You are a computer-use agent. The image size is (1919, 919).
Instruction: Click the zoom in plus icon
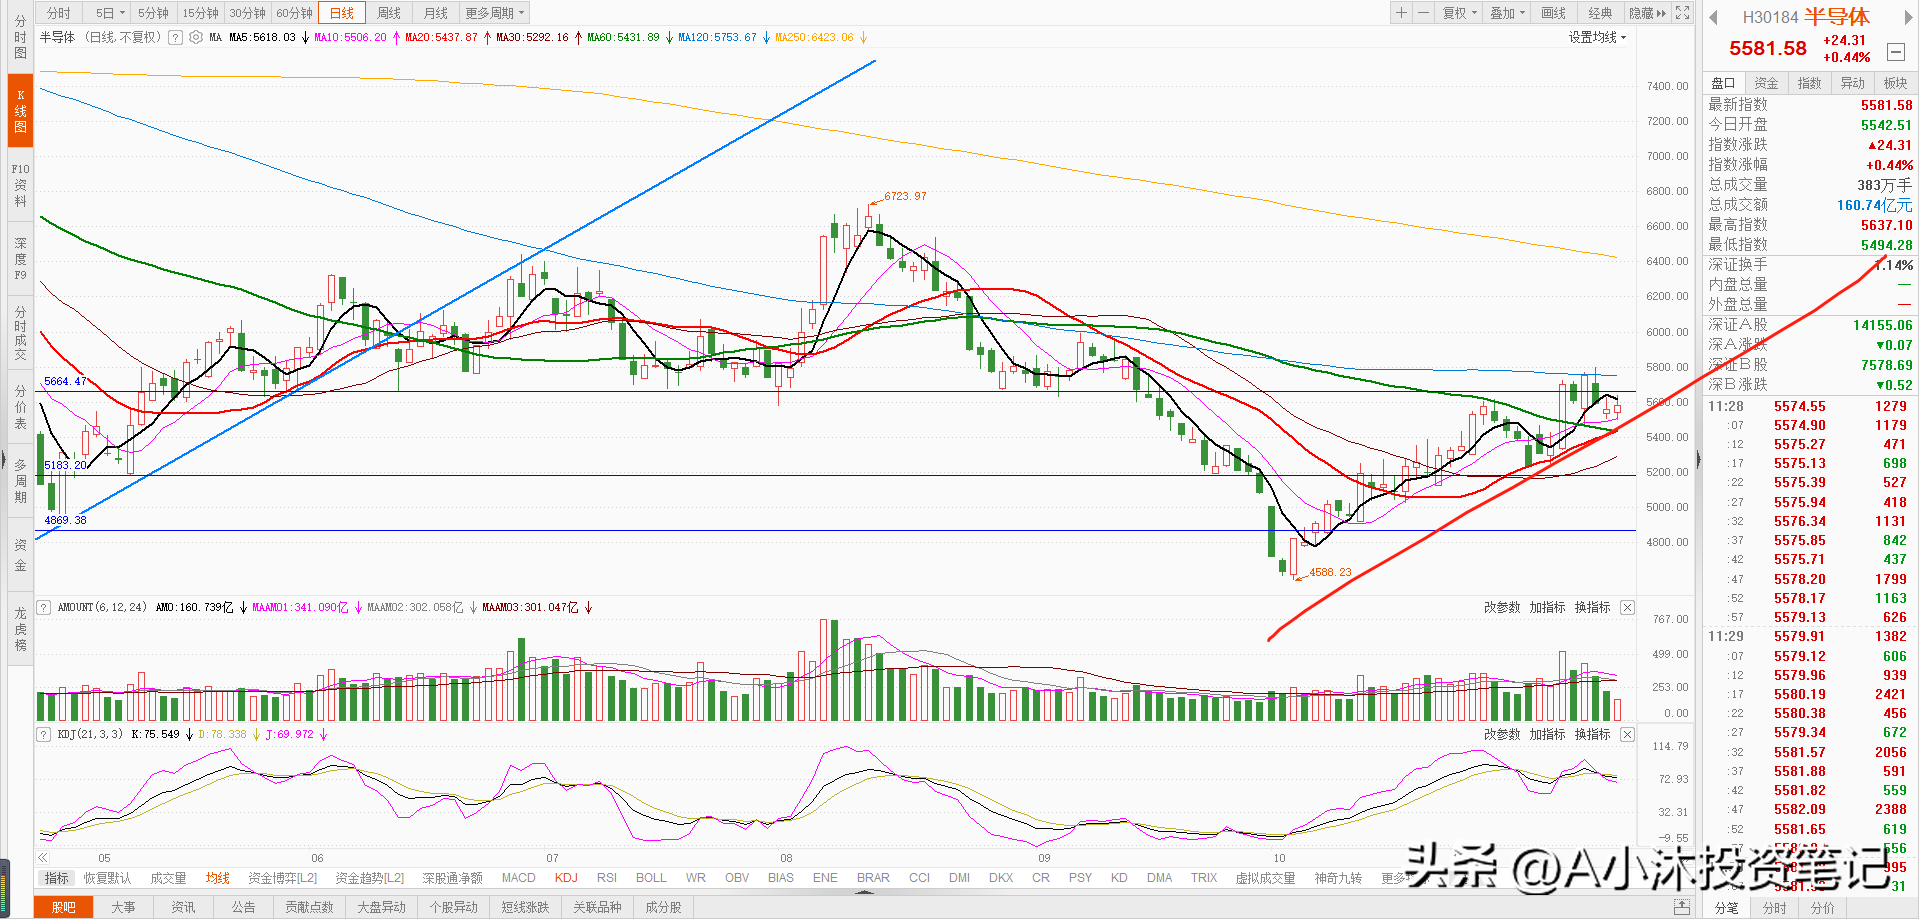pyautogui.click(x=1401, y=13)
